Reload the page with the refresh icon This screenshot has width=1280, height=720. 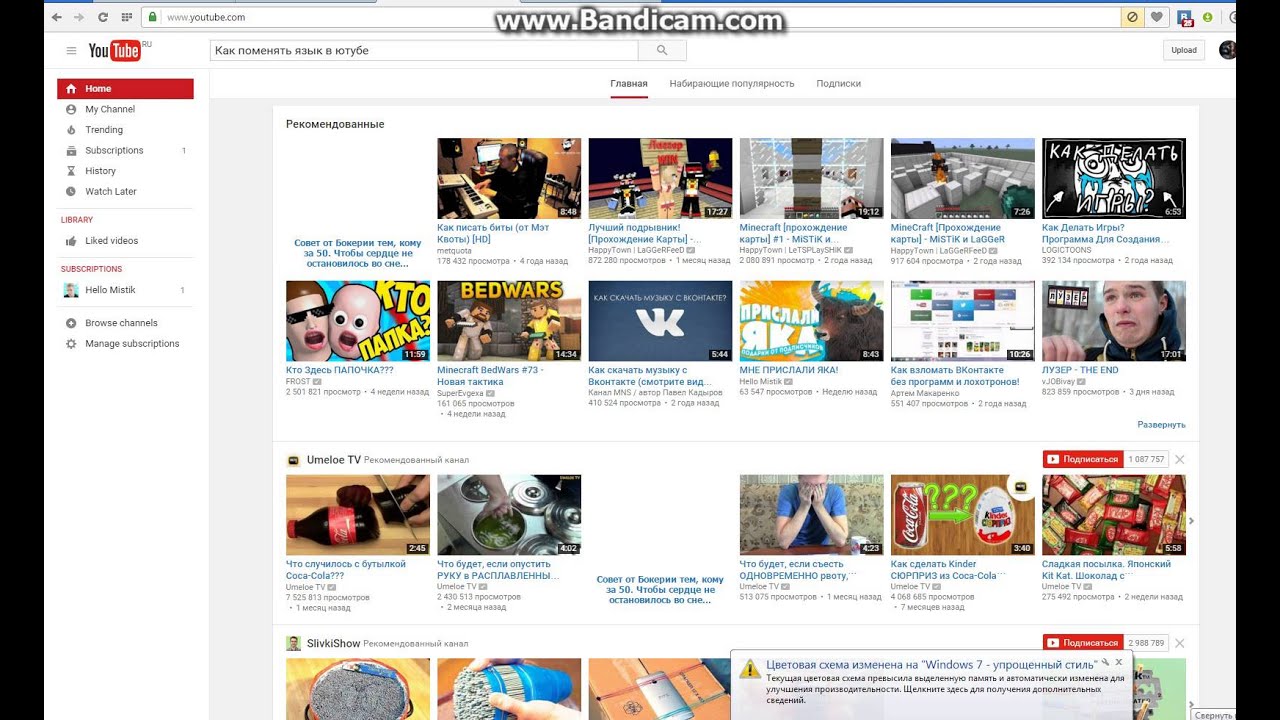click(x=103, y=17)
